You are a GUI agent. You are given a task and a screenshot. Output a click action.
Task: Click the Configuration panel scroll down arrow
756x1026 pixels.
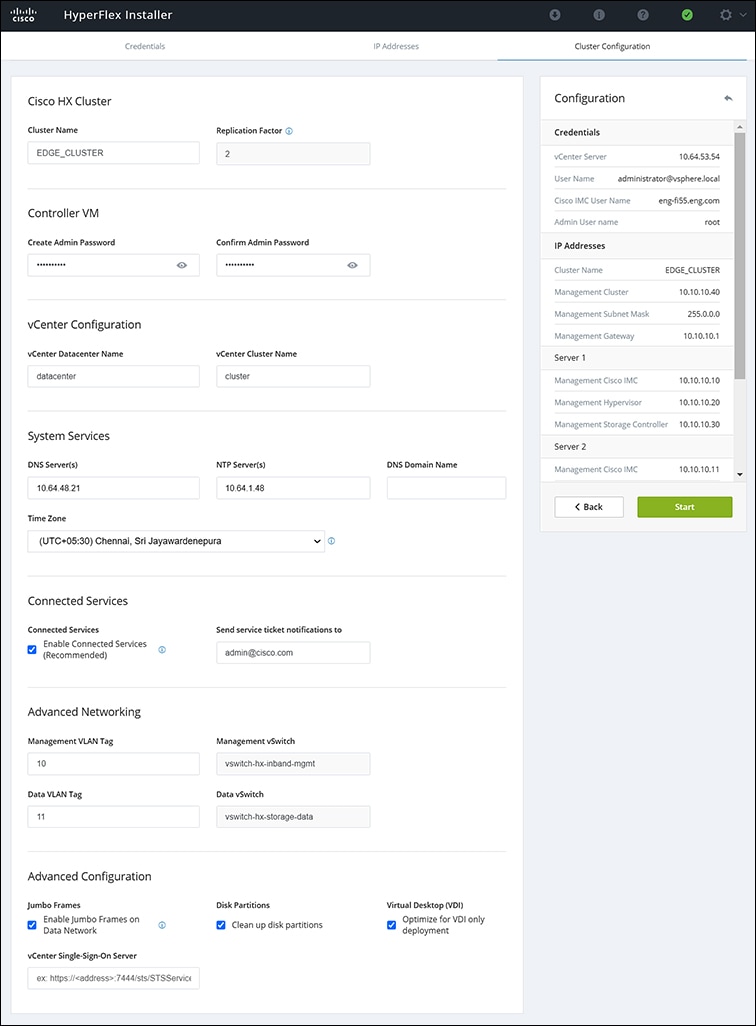(x=740, y=474)
